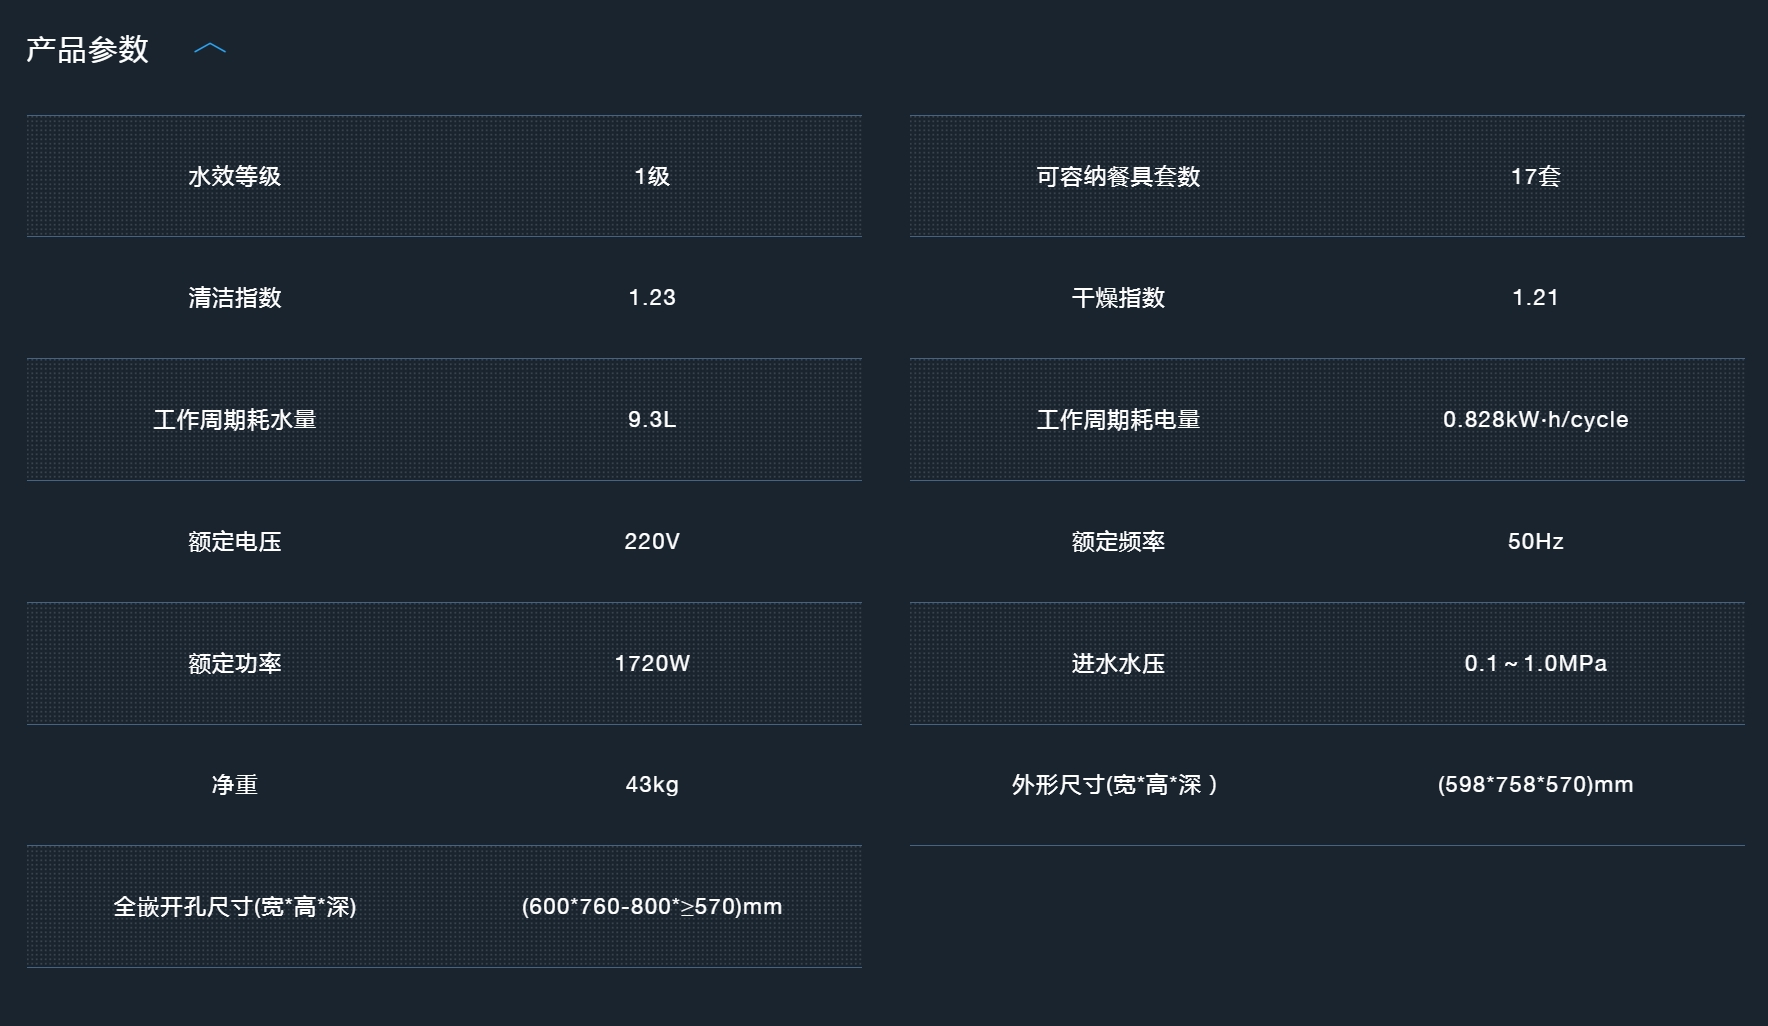The height and width of the screenshot is (1026, 1768).
Task: Select the 50Hz rated frequency value
Action: tap(1535, 542)
